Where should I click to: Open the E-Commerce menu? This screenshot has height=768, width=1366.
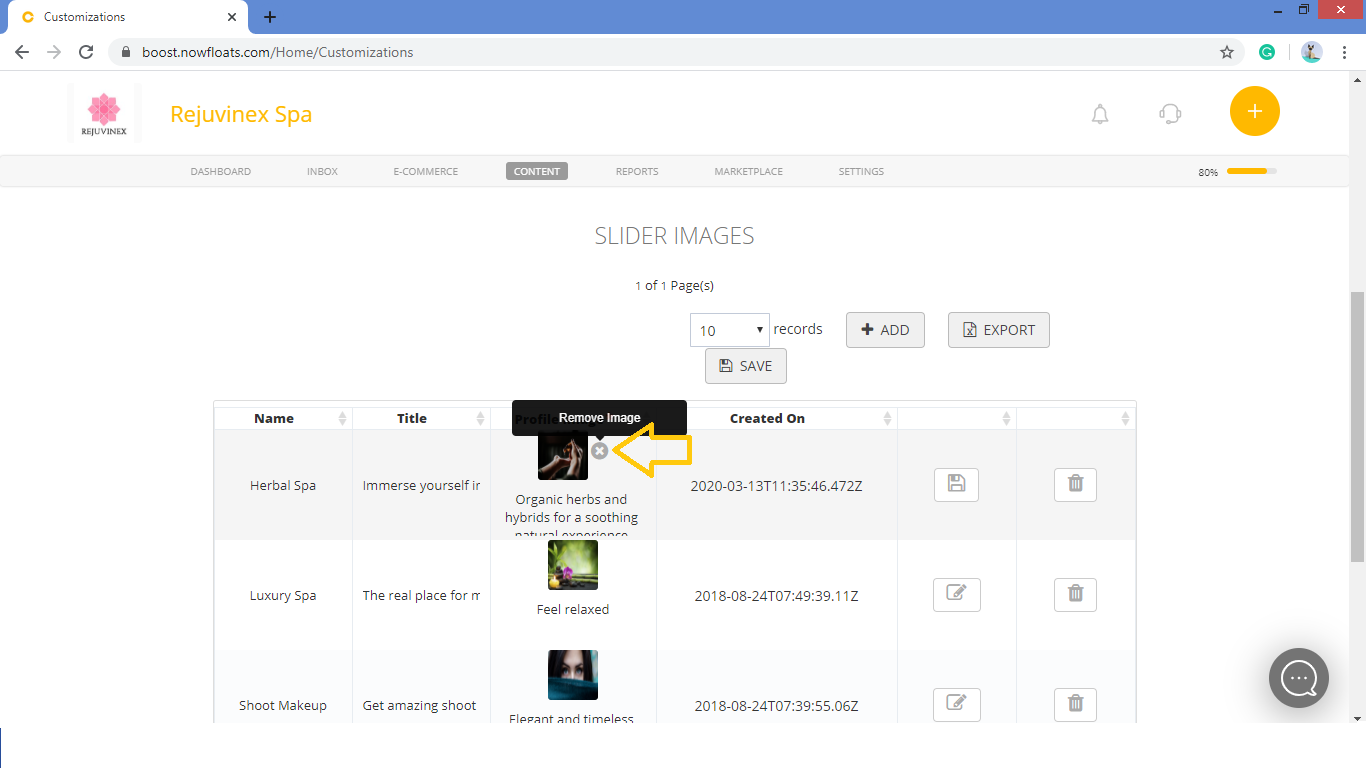pos(426,171)
